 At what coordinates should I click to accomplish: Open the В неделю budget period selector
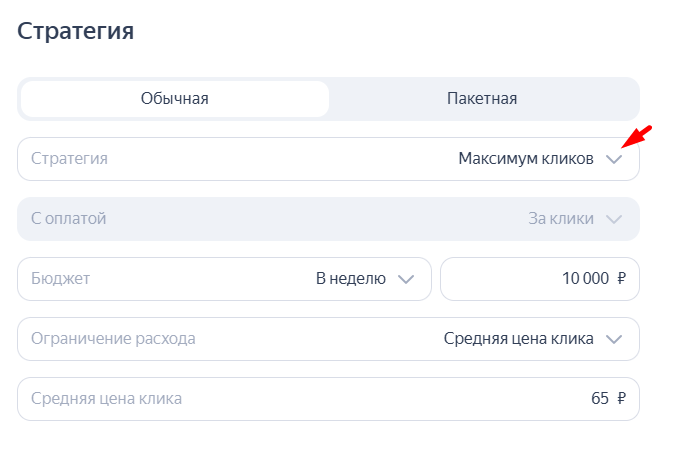[x=350, y=279]
